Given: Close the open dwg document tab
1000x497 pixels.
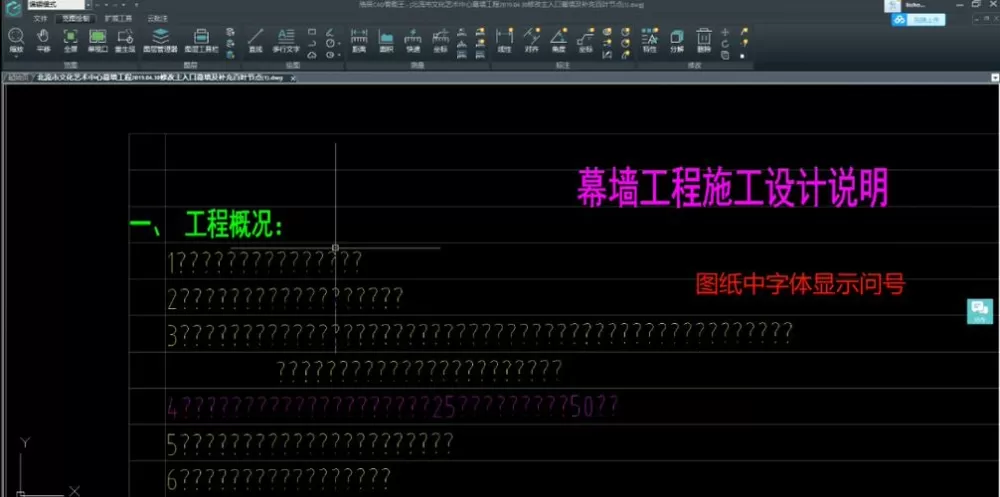Looking at the screenshot, I should click(x=293, y=78).
